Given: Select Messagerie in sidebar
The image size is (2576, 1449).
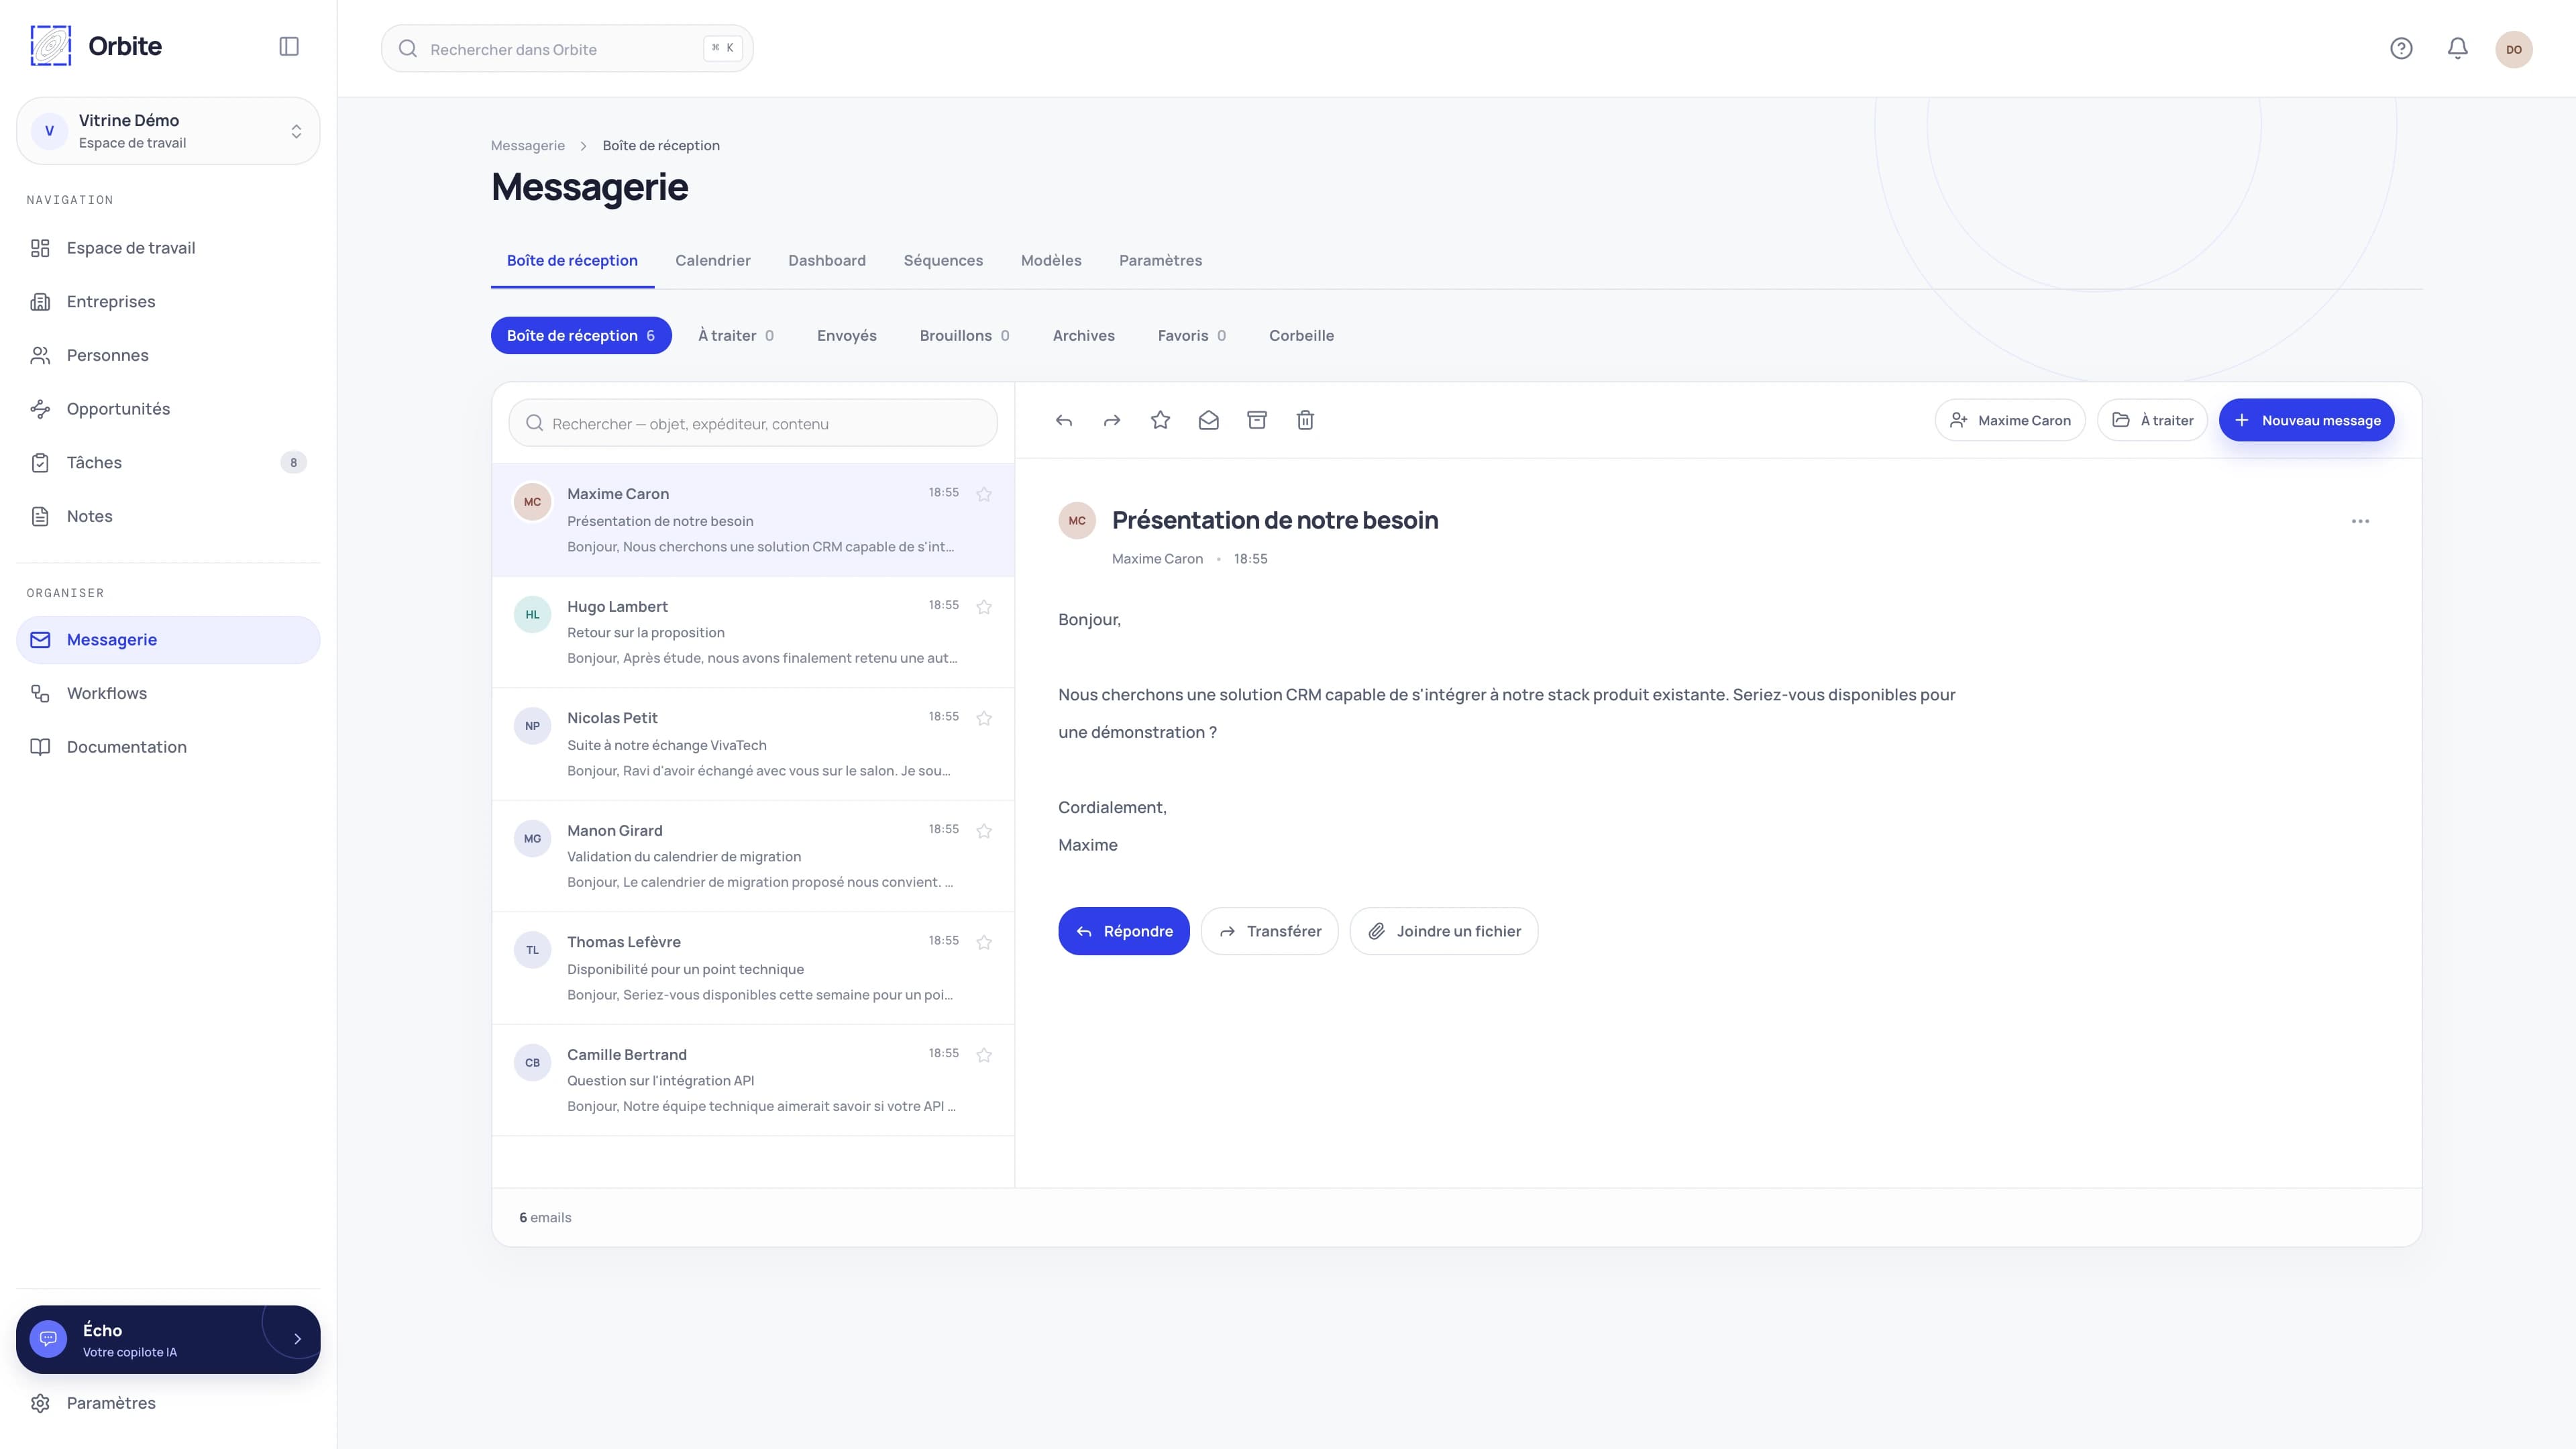Looking at the screenshot, I should click(x=168, y=640).
